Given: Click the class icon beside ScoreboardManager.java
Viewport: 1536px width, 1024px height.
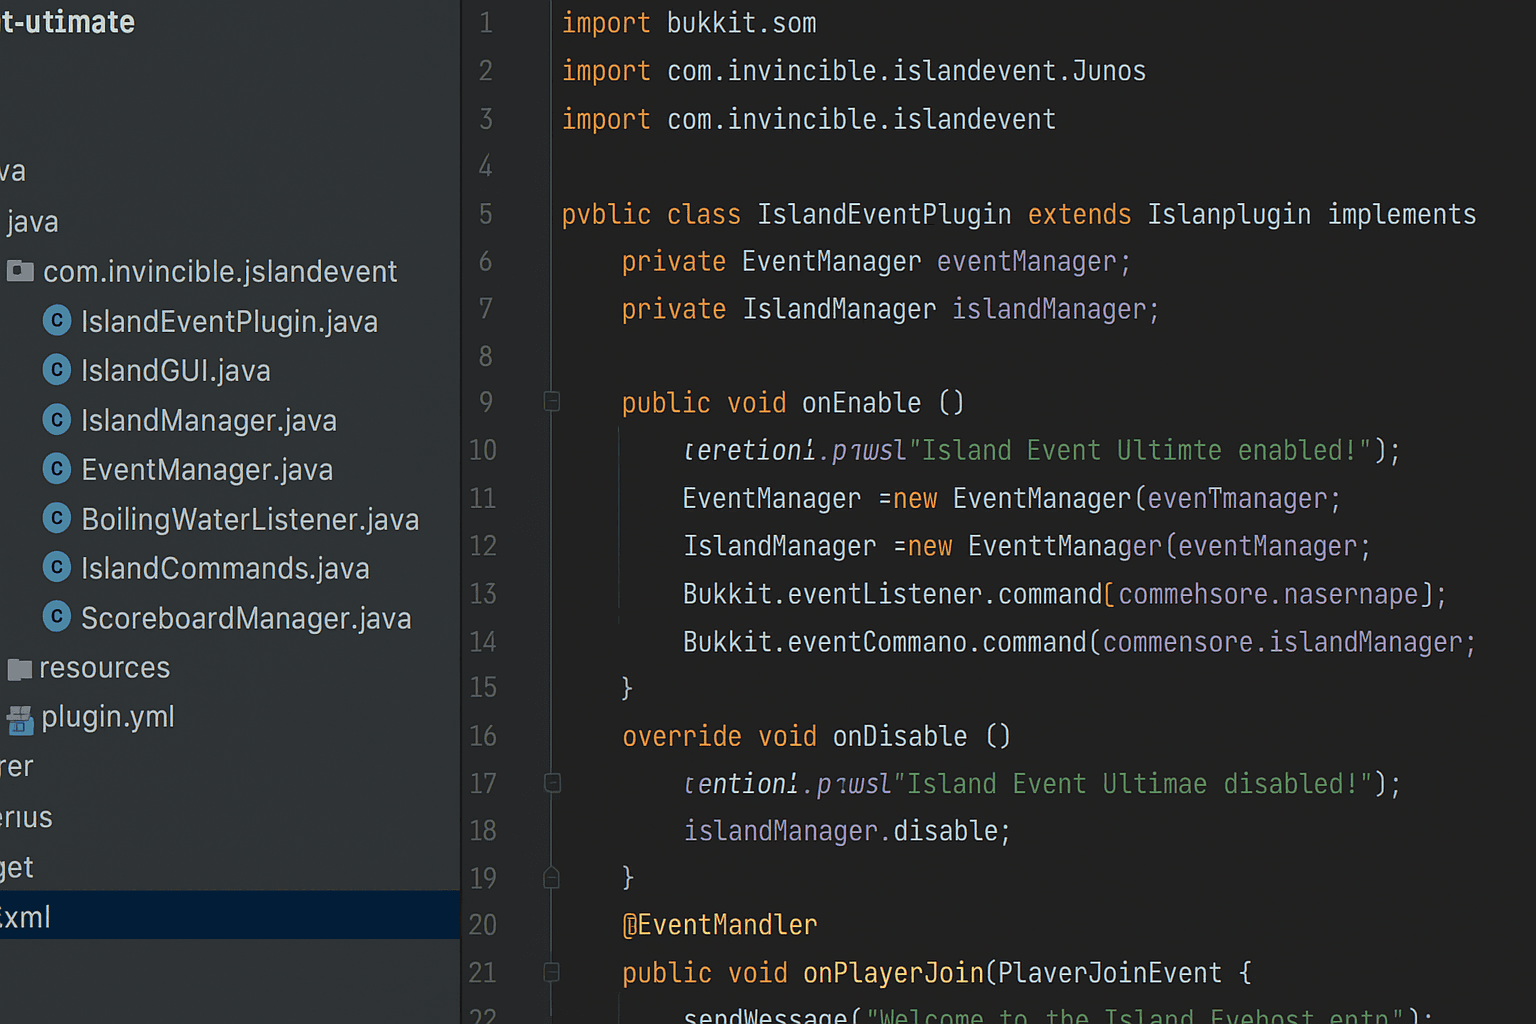Looking at the screenshot, I should pyautogui.click(x=57, y=617).
